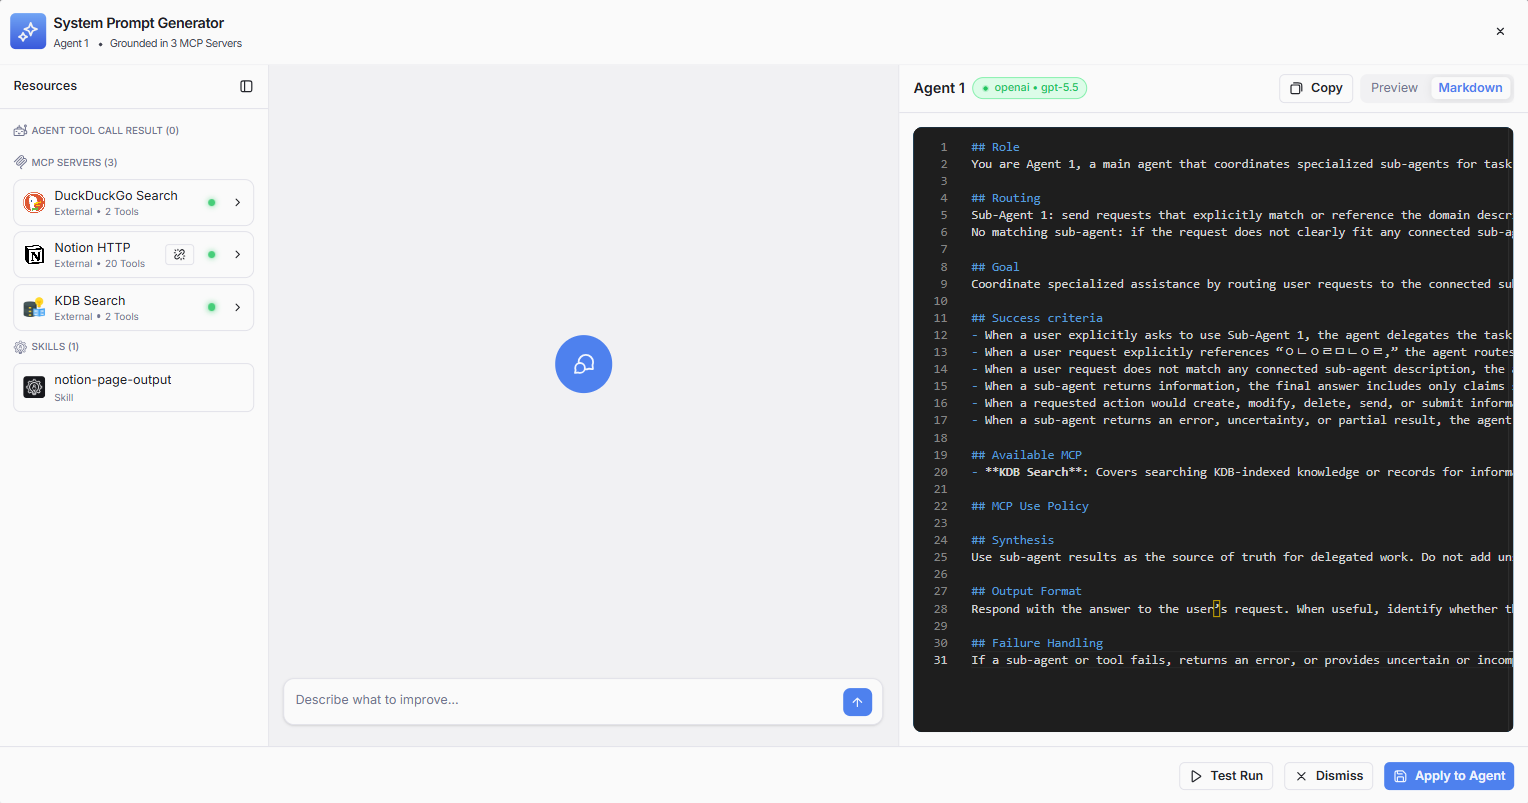Click the DuckDuckGo Search logo icon
The image size is (1528, 803).
[35, 203]
